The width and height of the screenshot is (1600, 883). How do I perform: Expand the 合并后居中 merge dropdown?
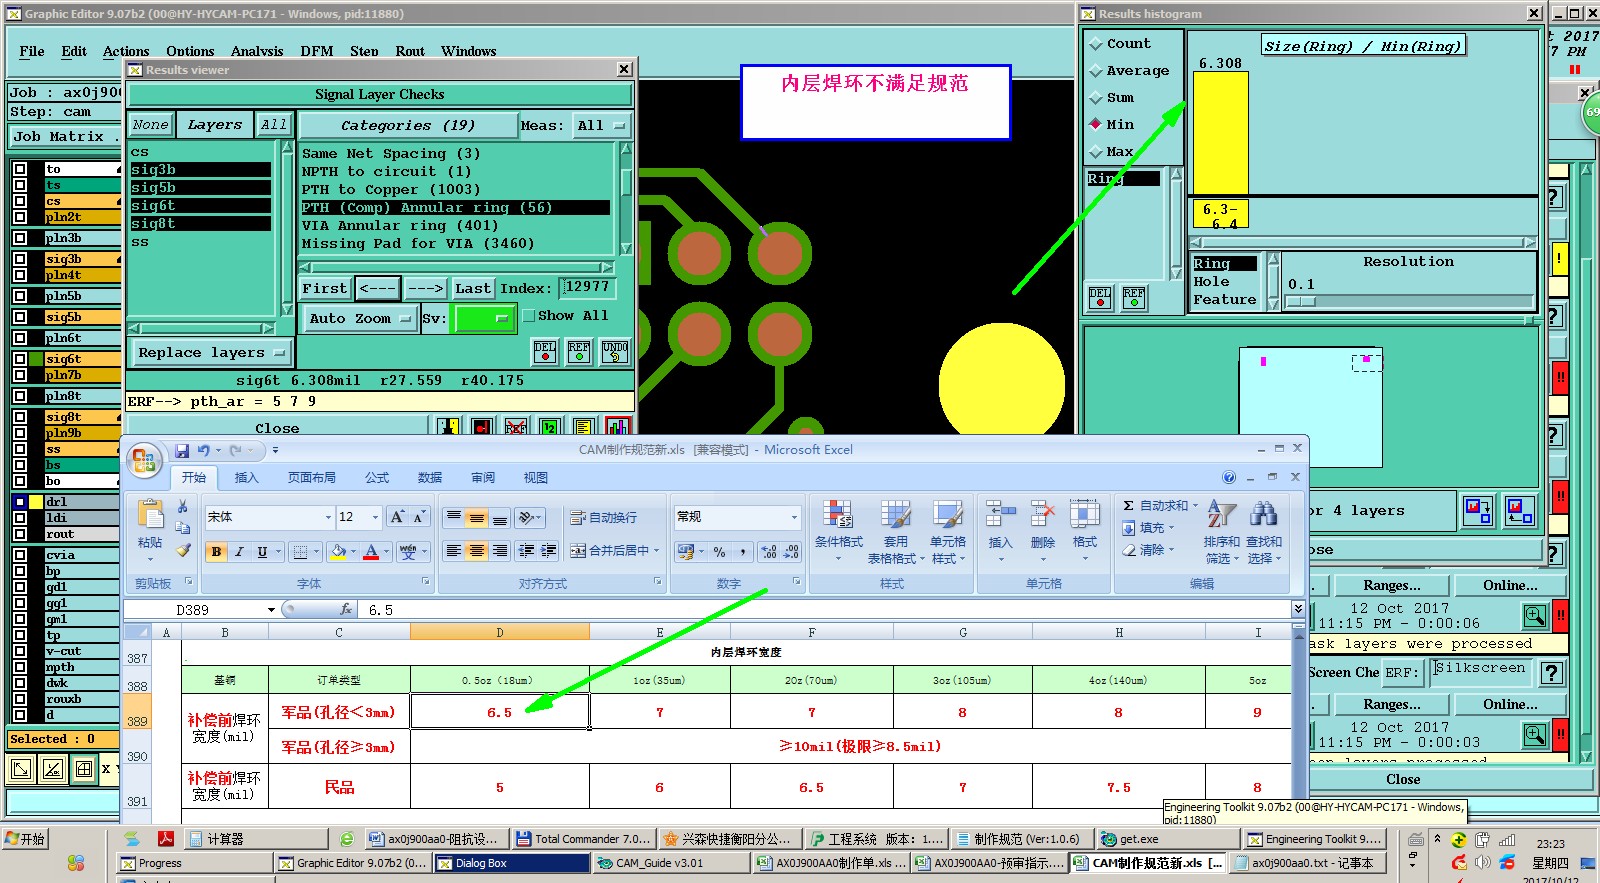click(657, 551)
